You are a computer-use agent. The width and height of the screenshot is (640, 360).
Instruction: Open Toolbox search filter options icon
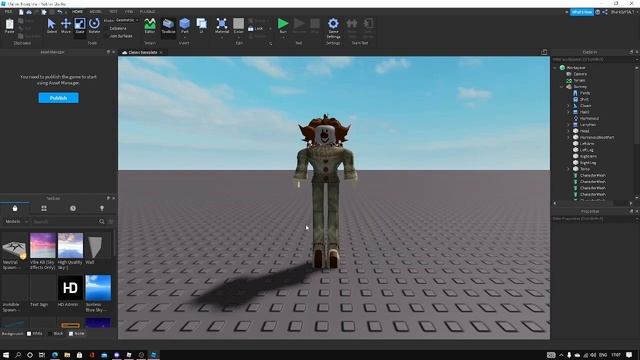coord(111,221)
